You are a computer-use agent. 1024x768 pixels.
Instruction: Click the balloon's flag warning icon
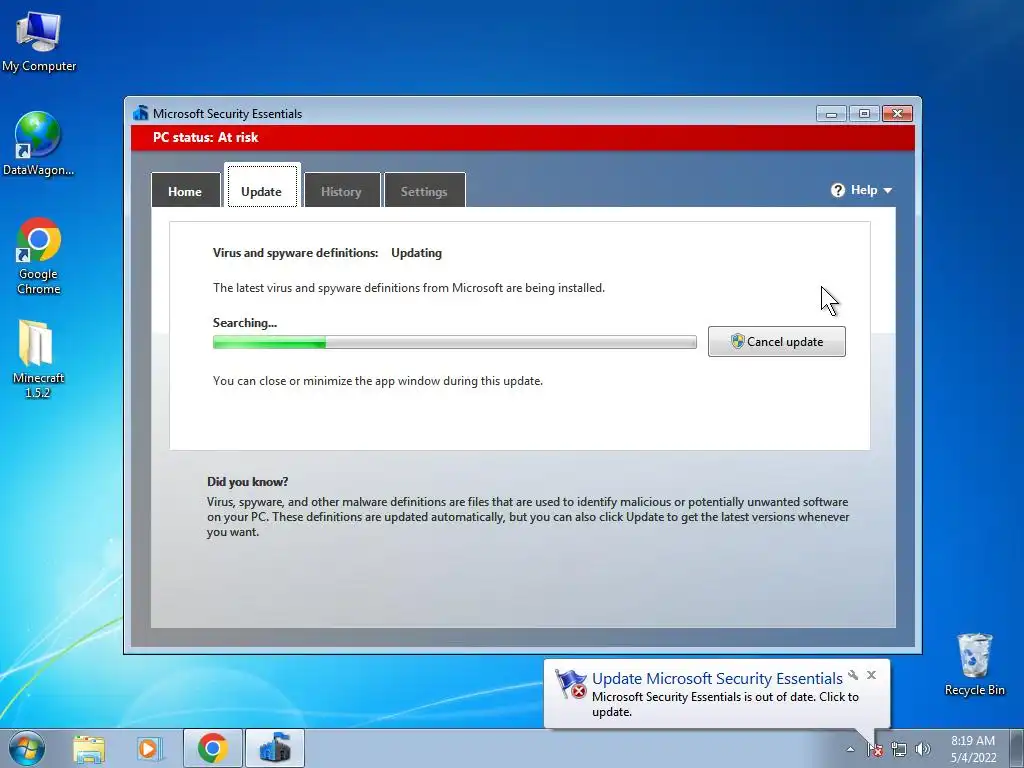coord(571,684)
